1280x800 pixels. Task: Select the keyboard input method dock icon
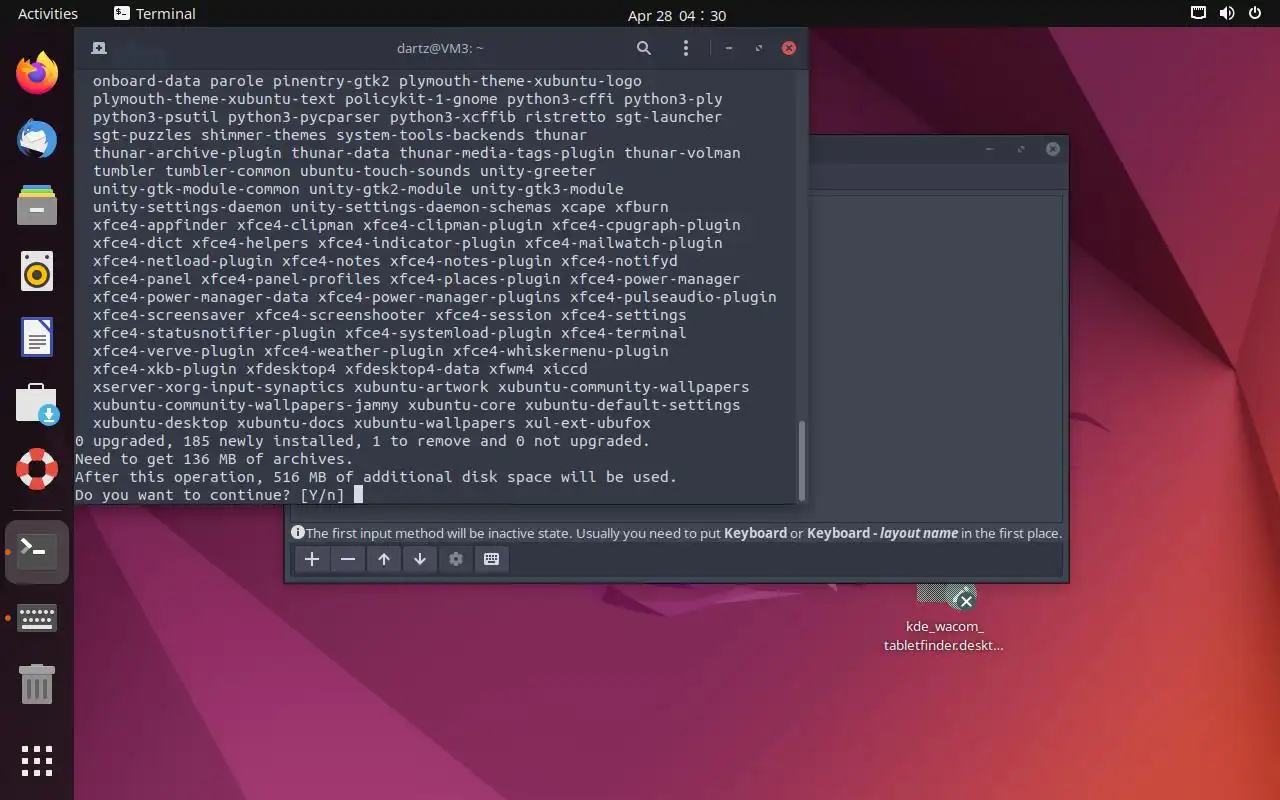coord(37,618)
